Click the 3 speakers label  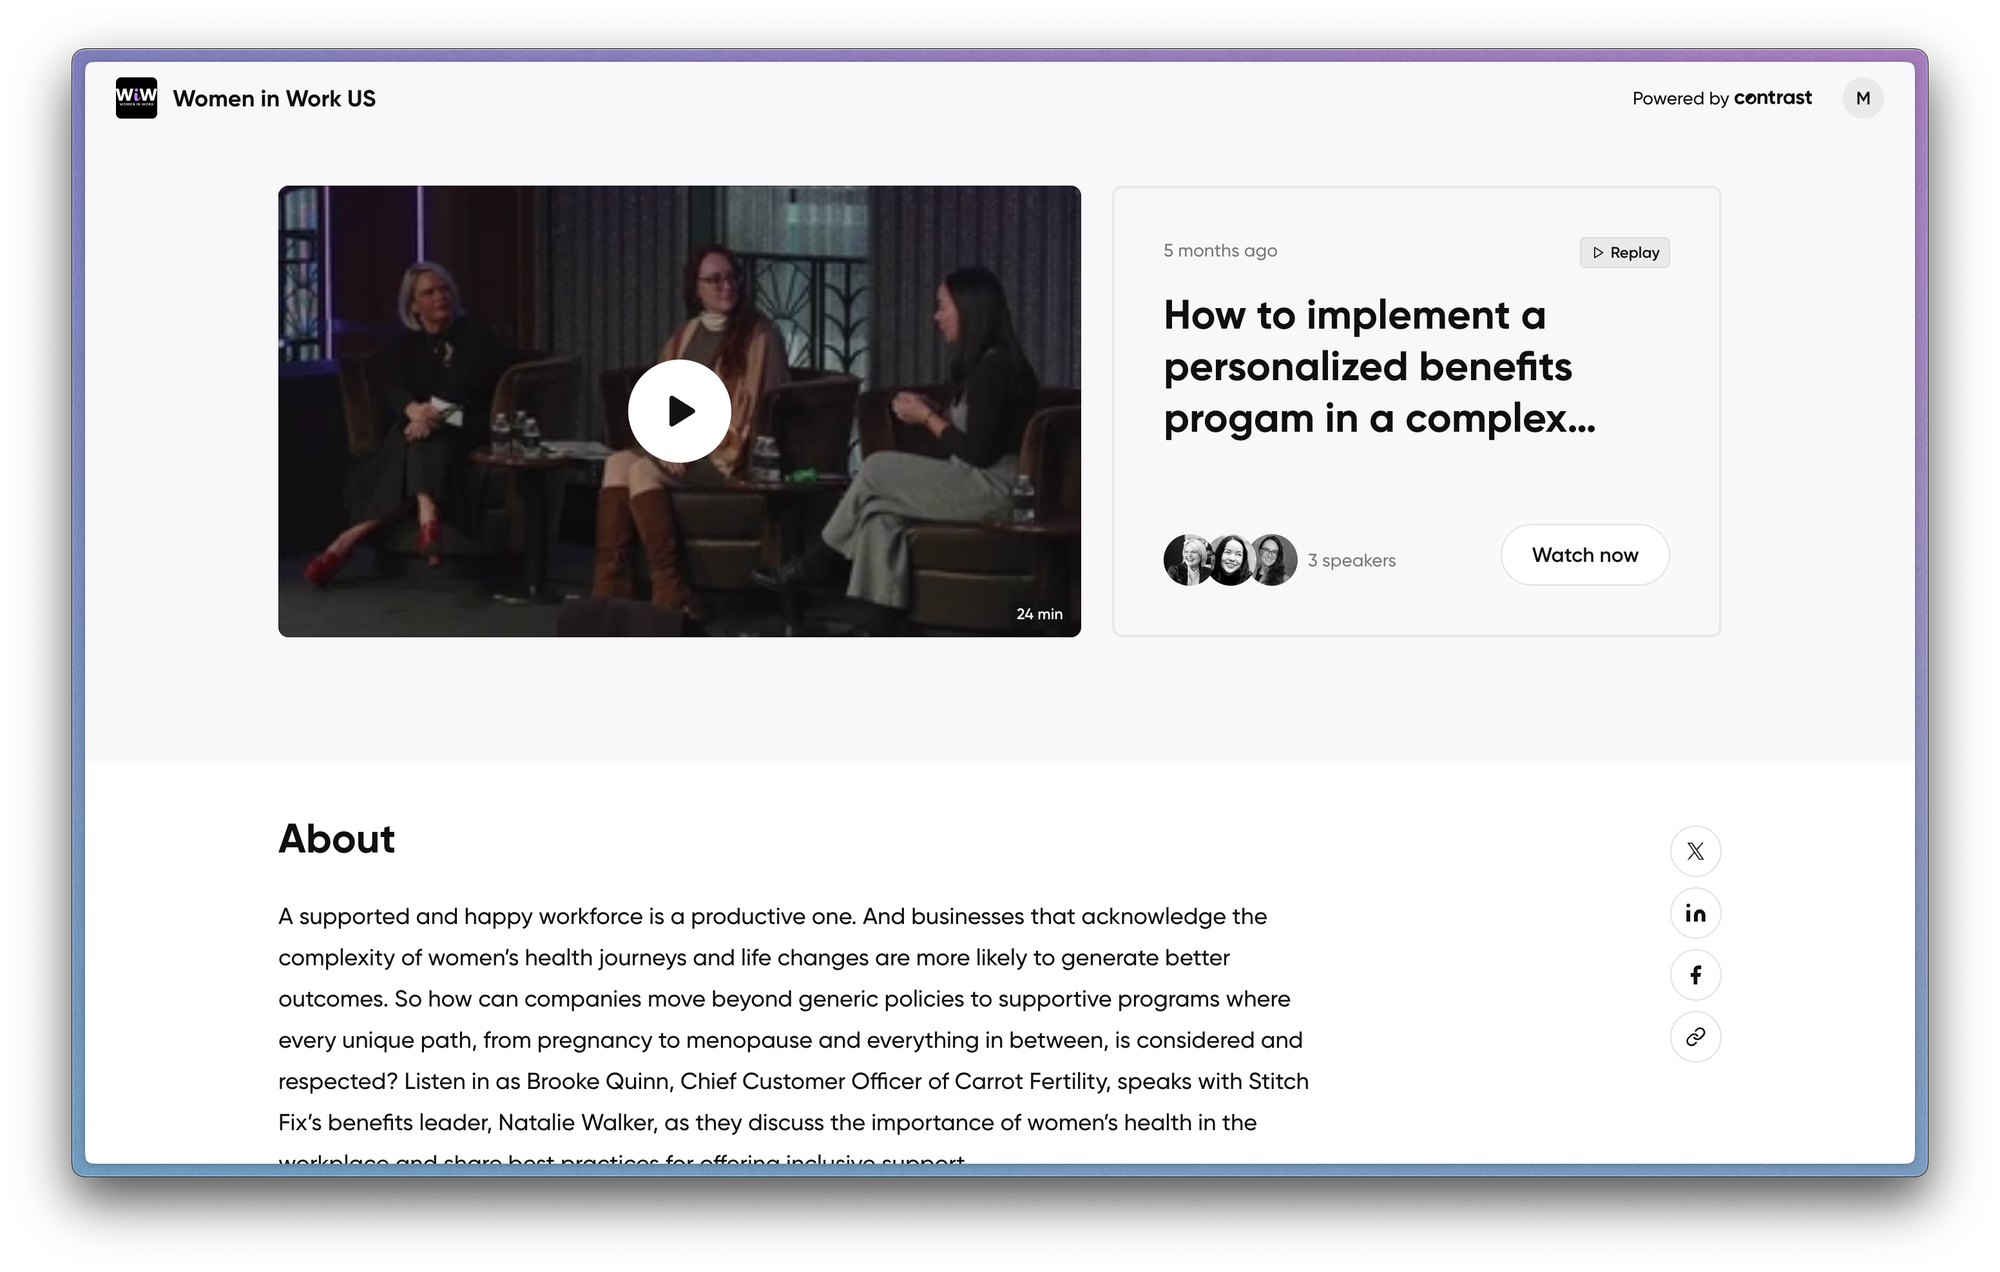point(1352,560)
